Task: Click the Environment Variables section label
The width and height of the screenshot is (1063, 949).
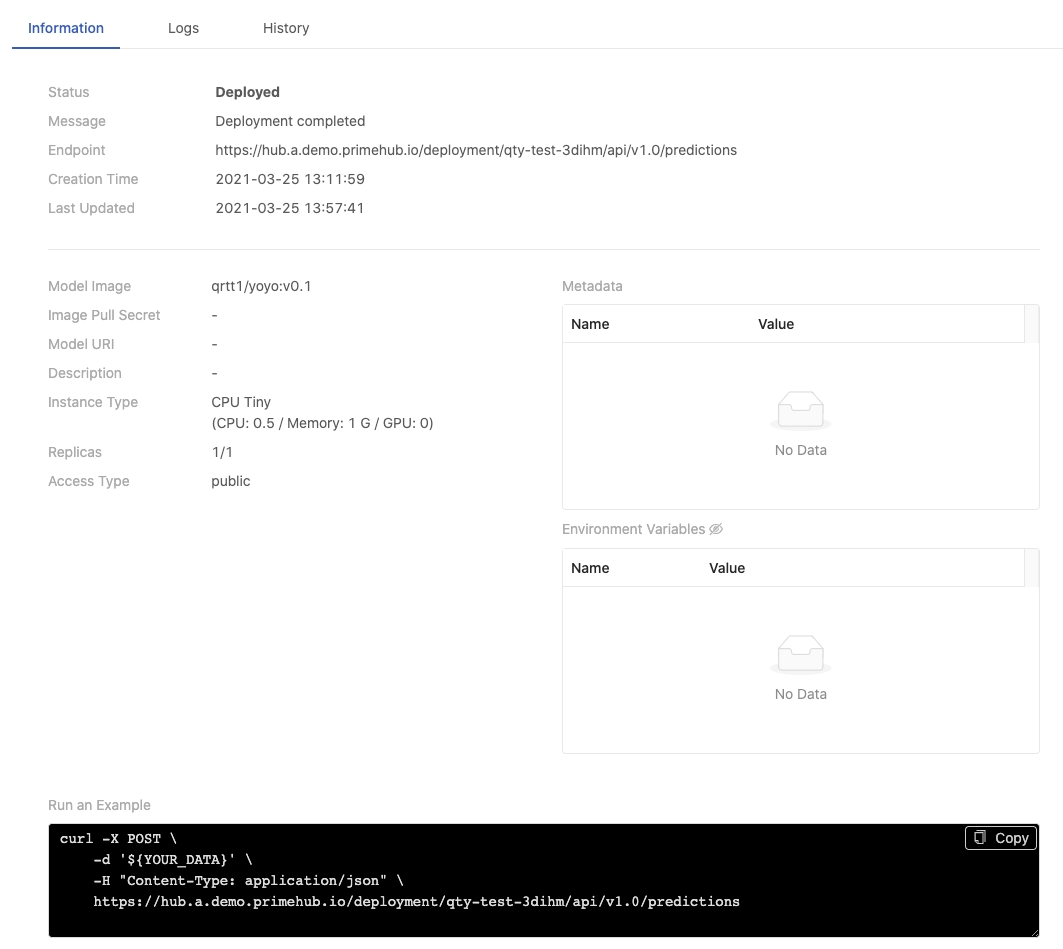Action: (633, 529)
